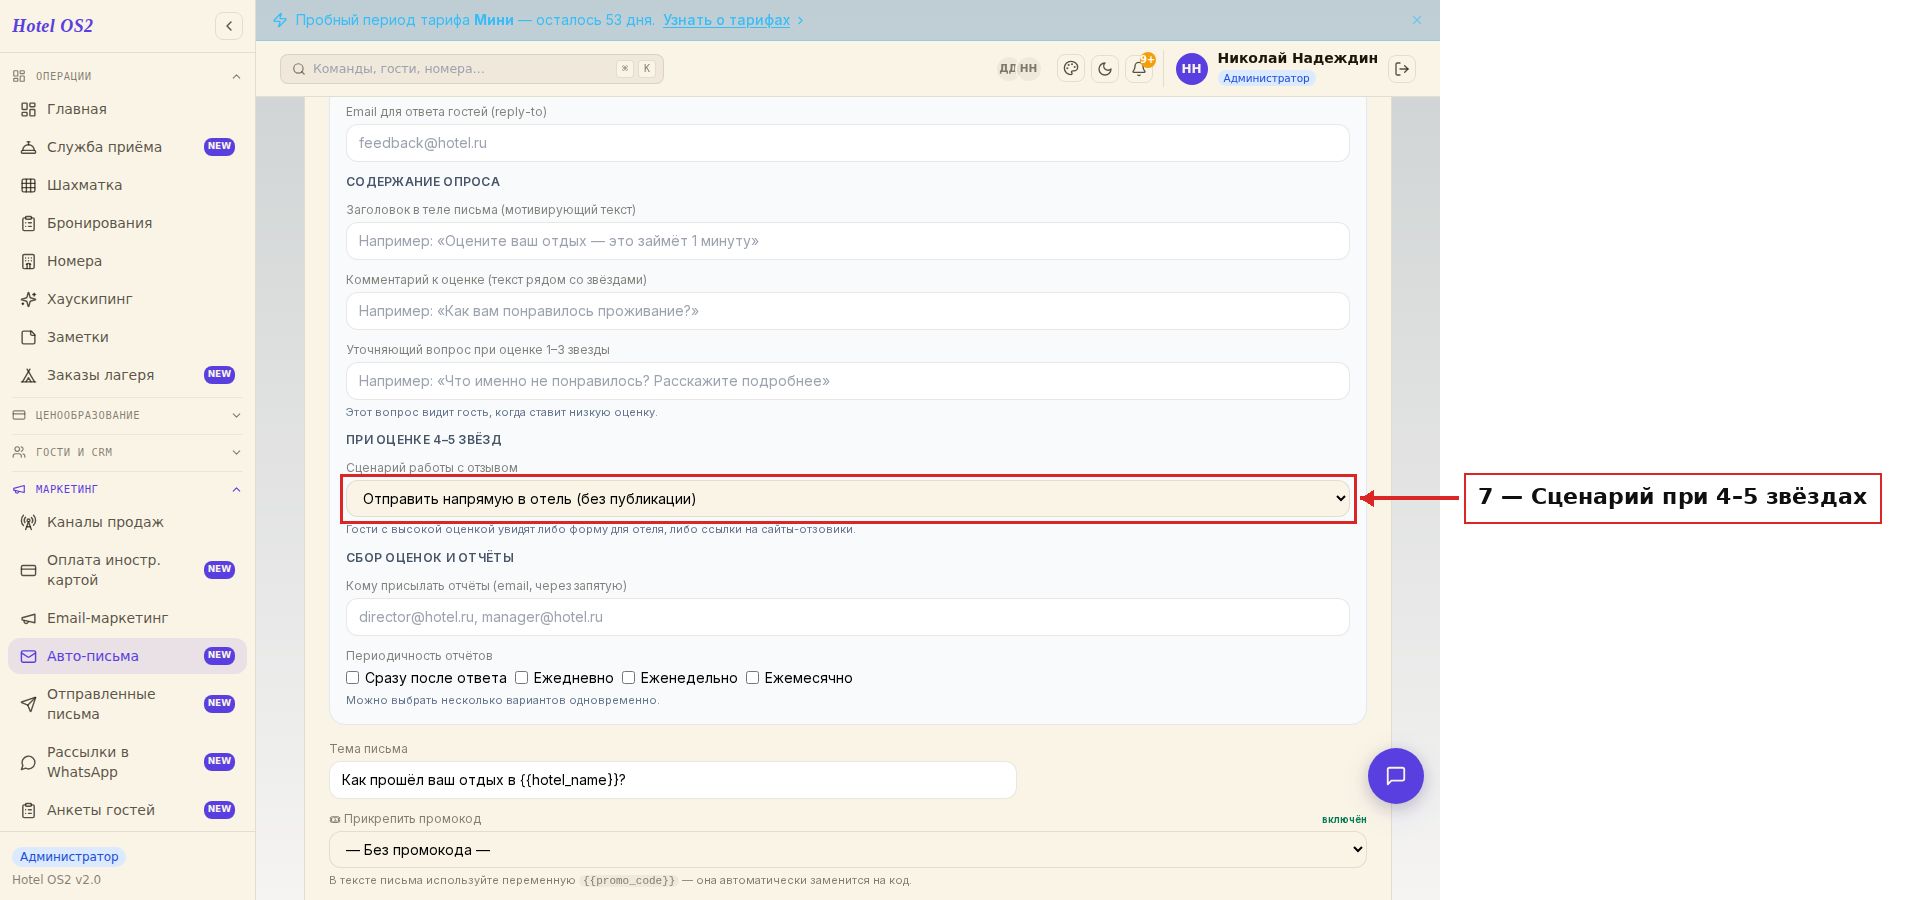The image size is (1905, 900).
Task: Click Администратор badge in sidebar footer
Action: point(69,857)
